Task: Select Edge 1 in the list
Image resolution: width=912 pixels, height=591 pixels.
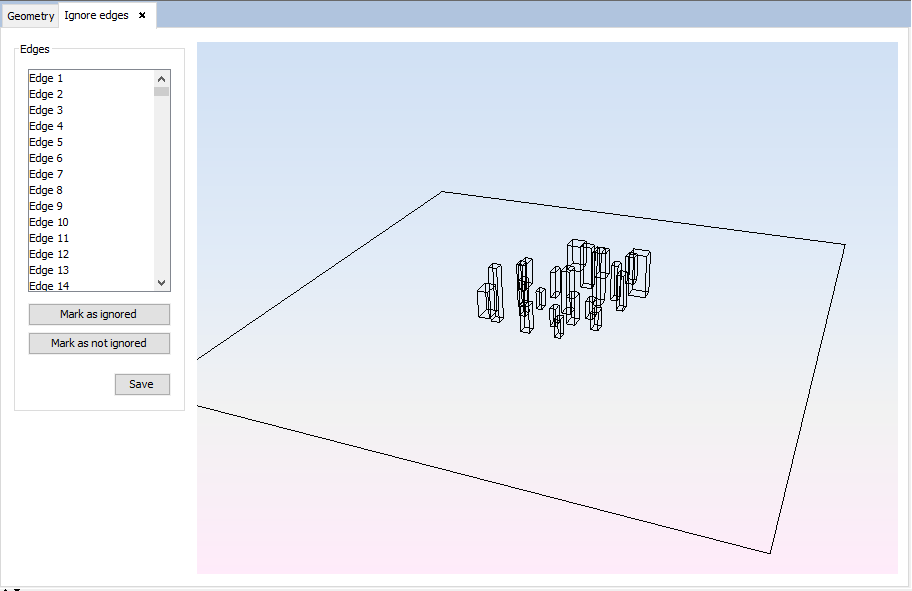Action: pyautogui.click(x=46, y=78)
